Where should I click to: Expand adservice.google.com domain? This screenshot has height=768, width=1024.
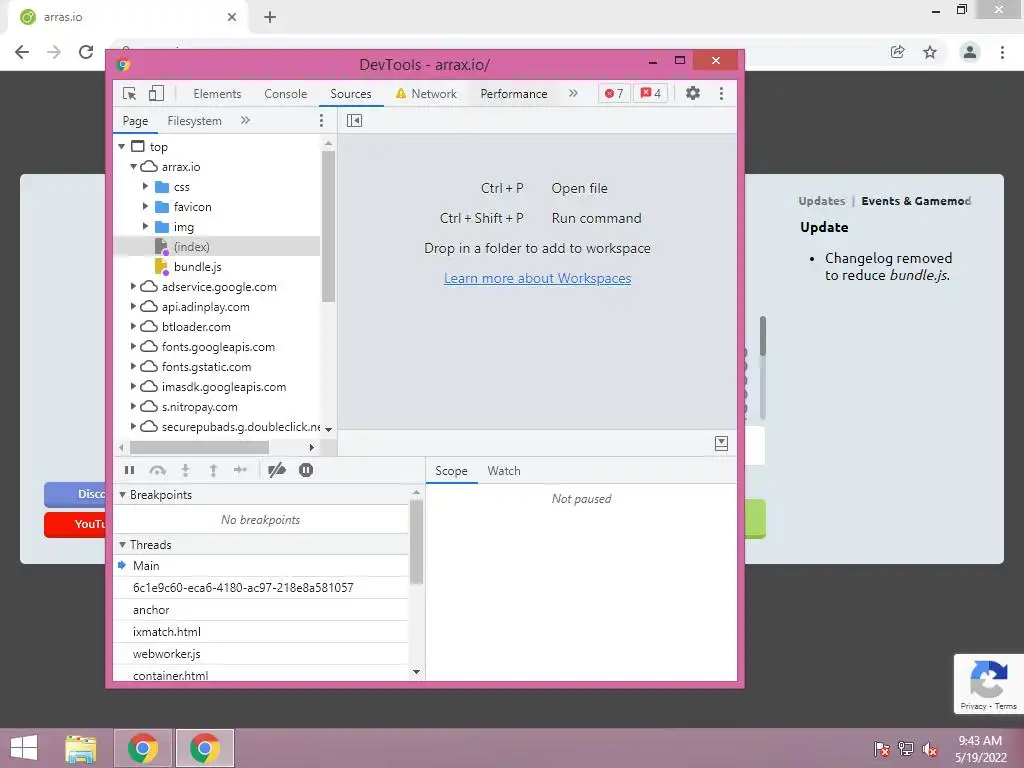pyautogui.click(x=133, y=286)
